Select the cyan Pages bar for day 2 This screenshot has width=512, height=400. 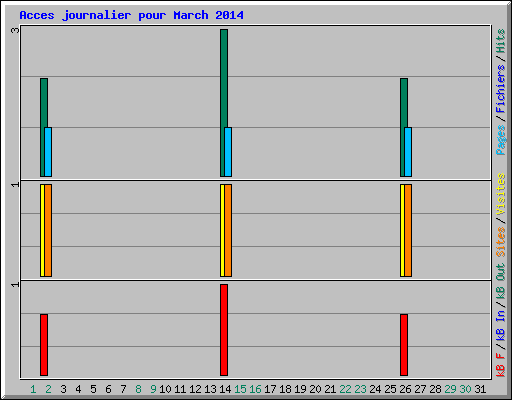(48, 152)
